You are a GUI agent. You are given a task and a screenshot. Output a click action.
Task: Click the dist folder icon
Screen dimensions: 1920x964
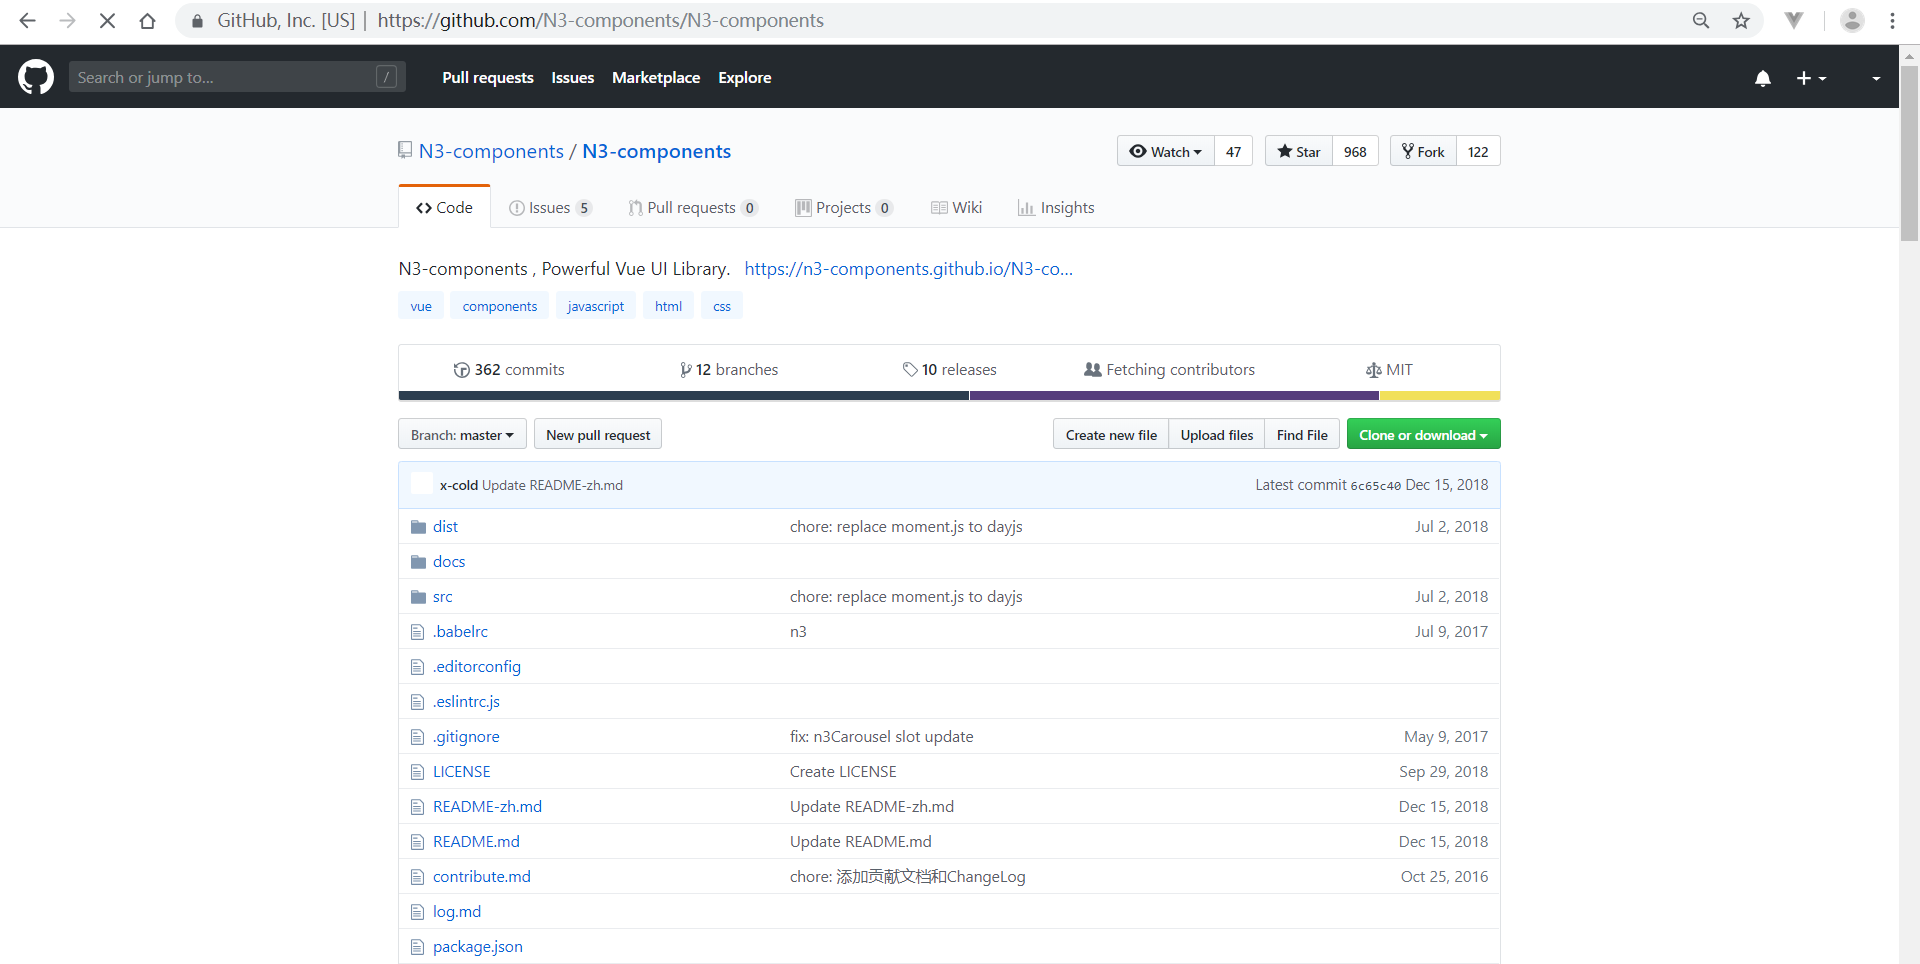(x=418, y=527)
